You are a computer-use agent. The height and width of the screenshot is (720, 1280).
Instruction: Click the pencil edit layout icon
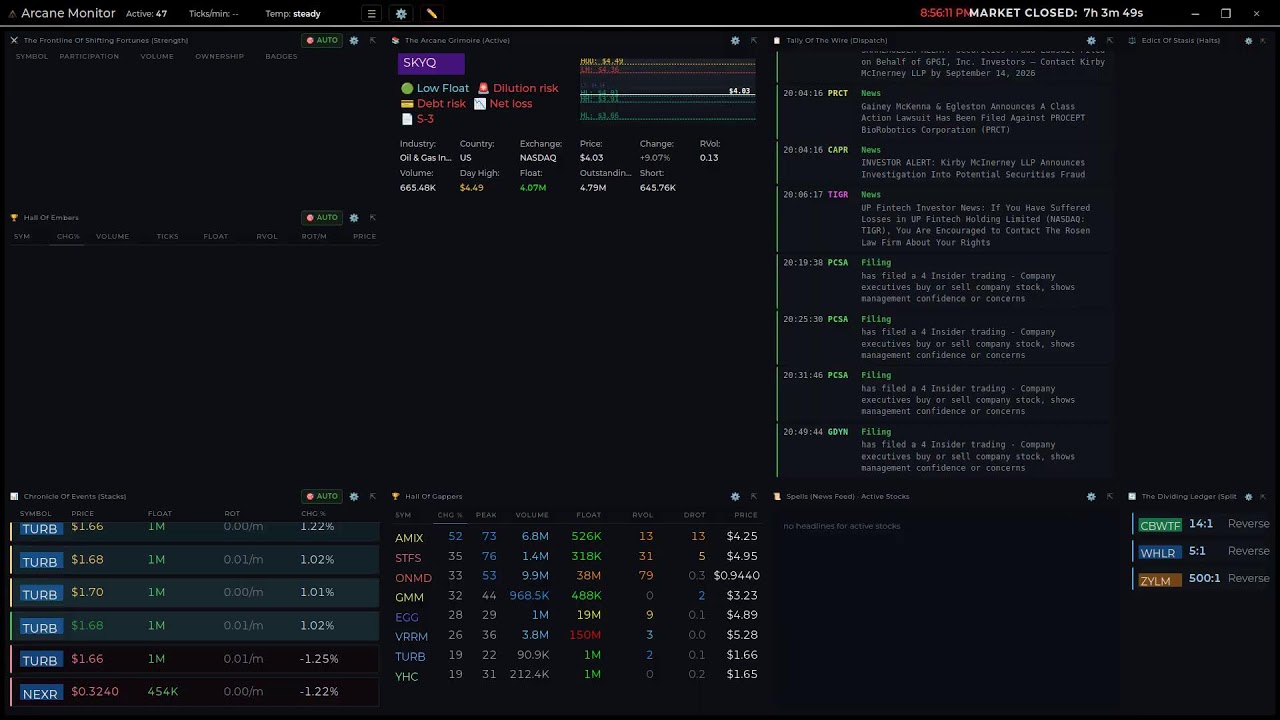431,14
